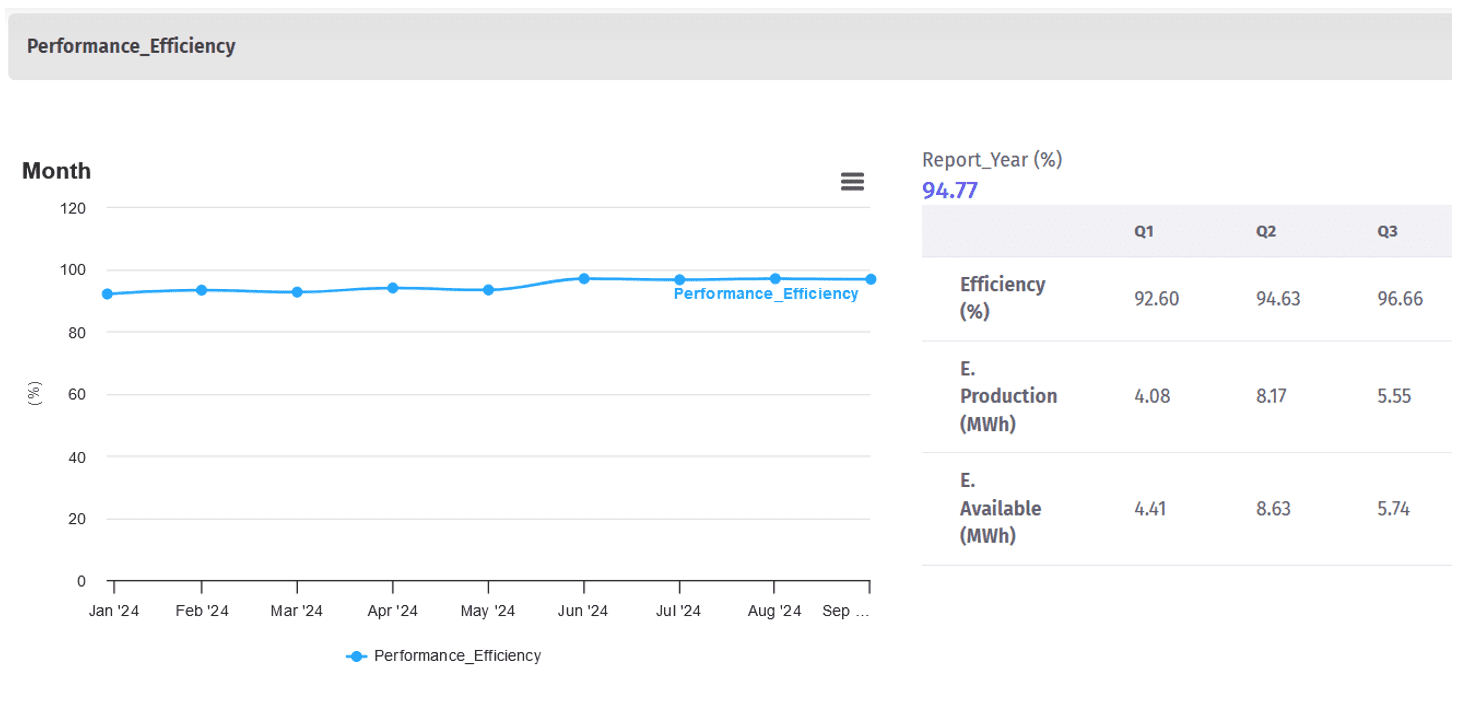Select the Q3 E. Available value 5.74

coord(1393,509)
